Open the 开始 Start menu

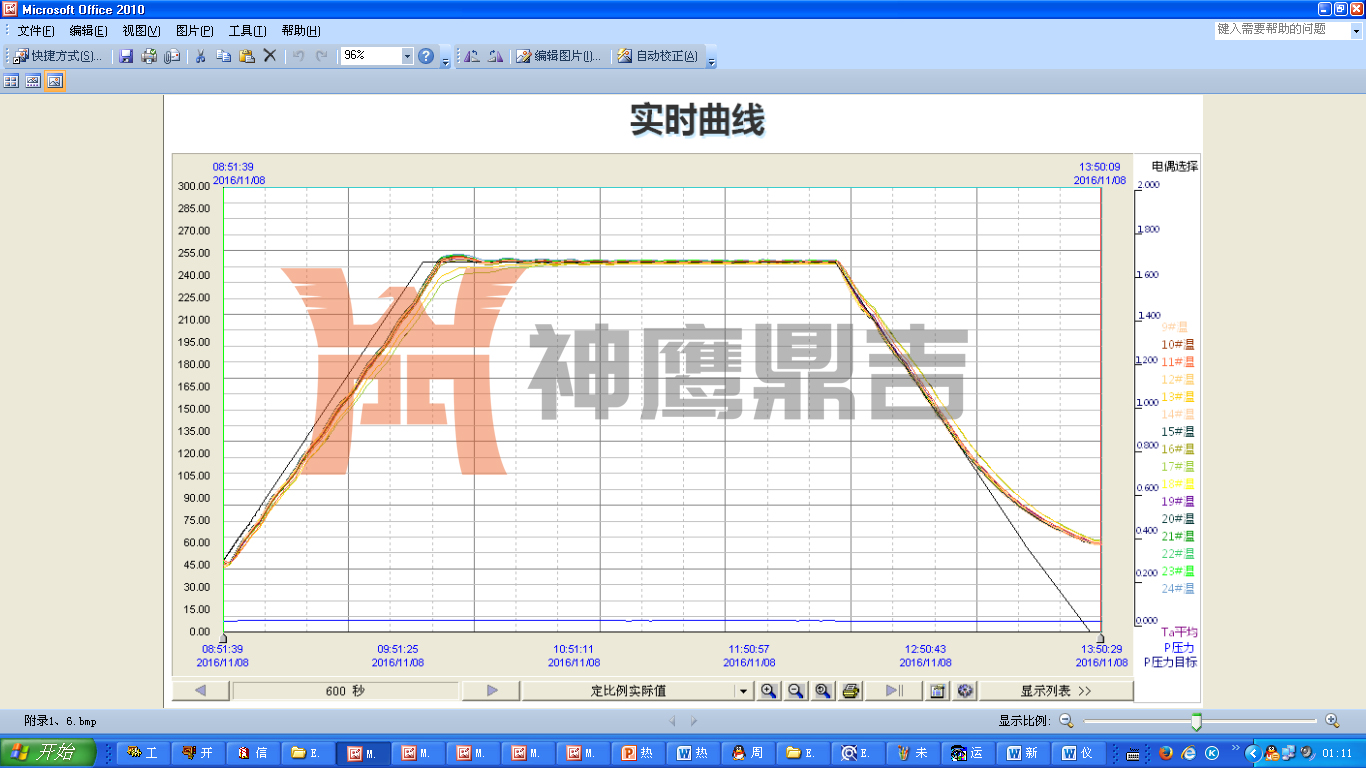pyautogui.click(x=47, y=753)
